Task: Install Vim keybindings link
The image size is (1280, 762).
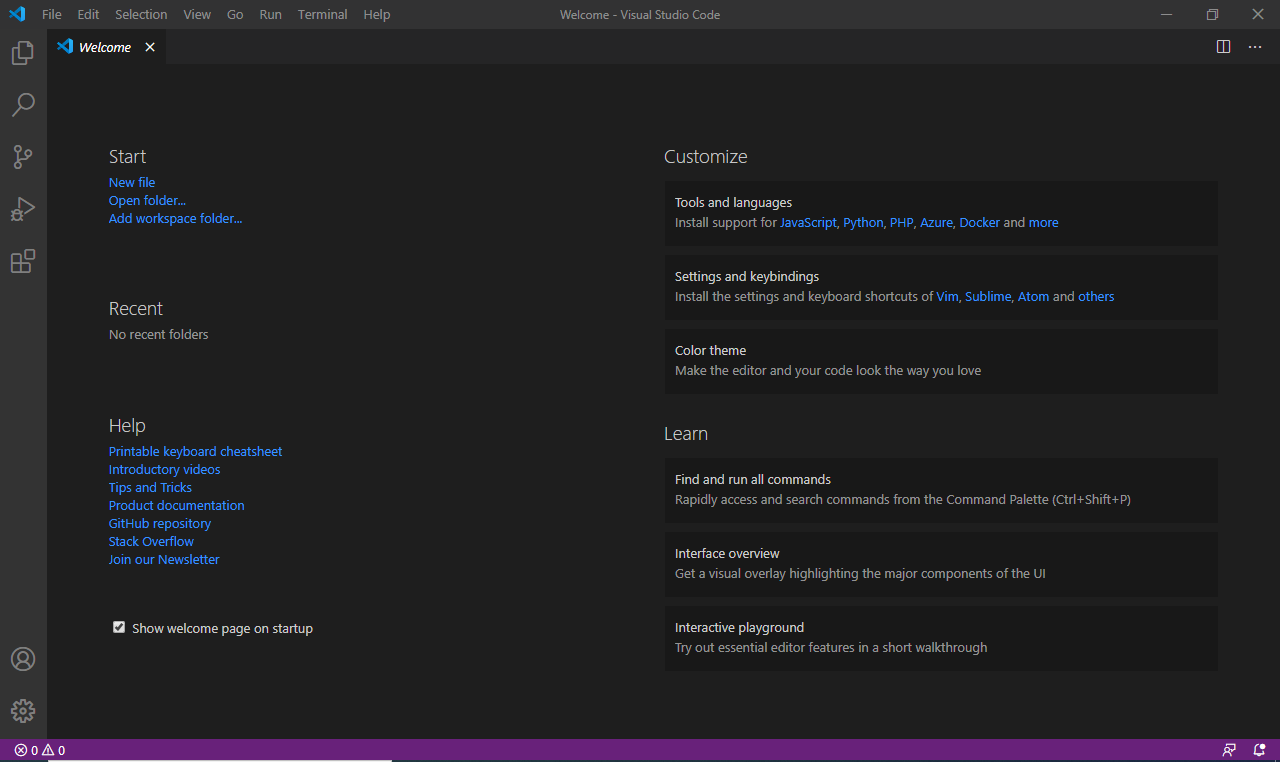Action: (947, 296)
